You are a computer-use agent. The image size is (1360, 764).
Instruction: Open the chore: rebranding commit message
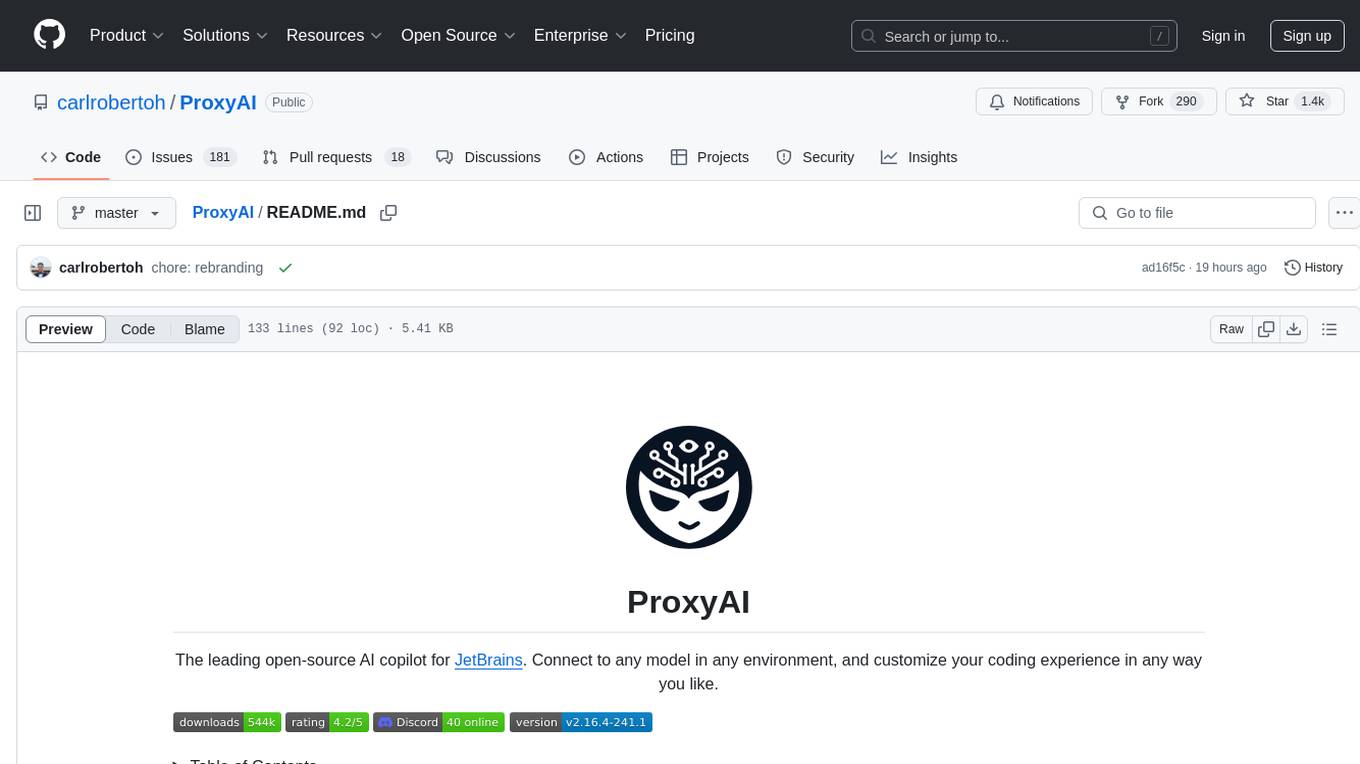207,268
